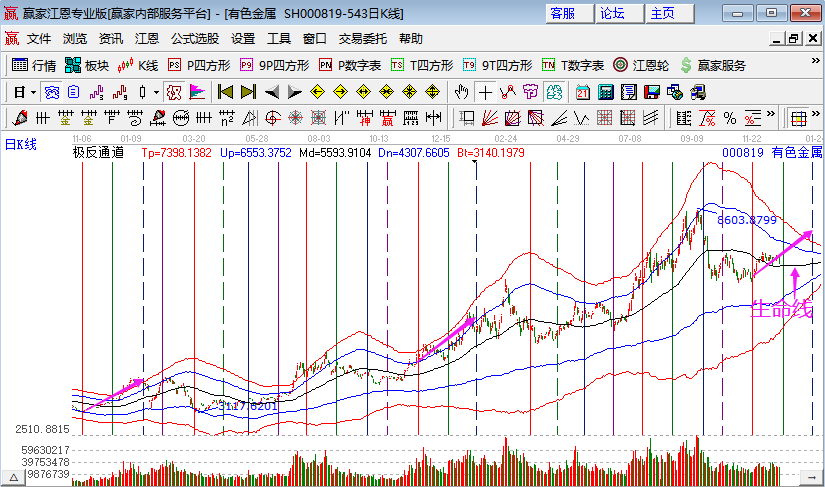Open the 交易委托 menu

click(363, 38)
